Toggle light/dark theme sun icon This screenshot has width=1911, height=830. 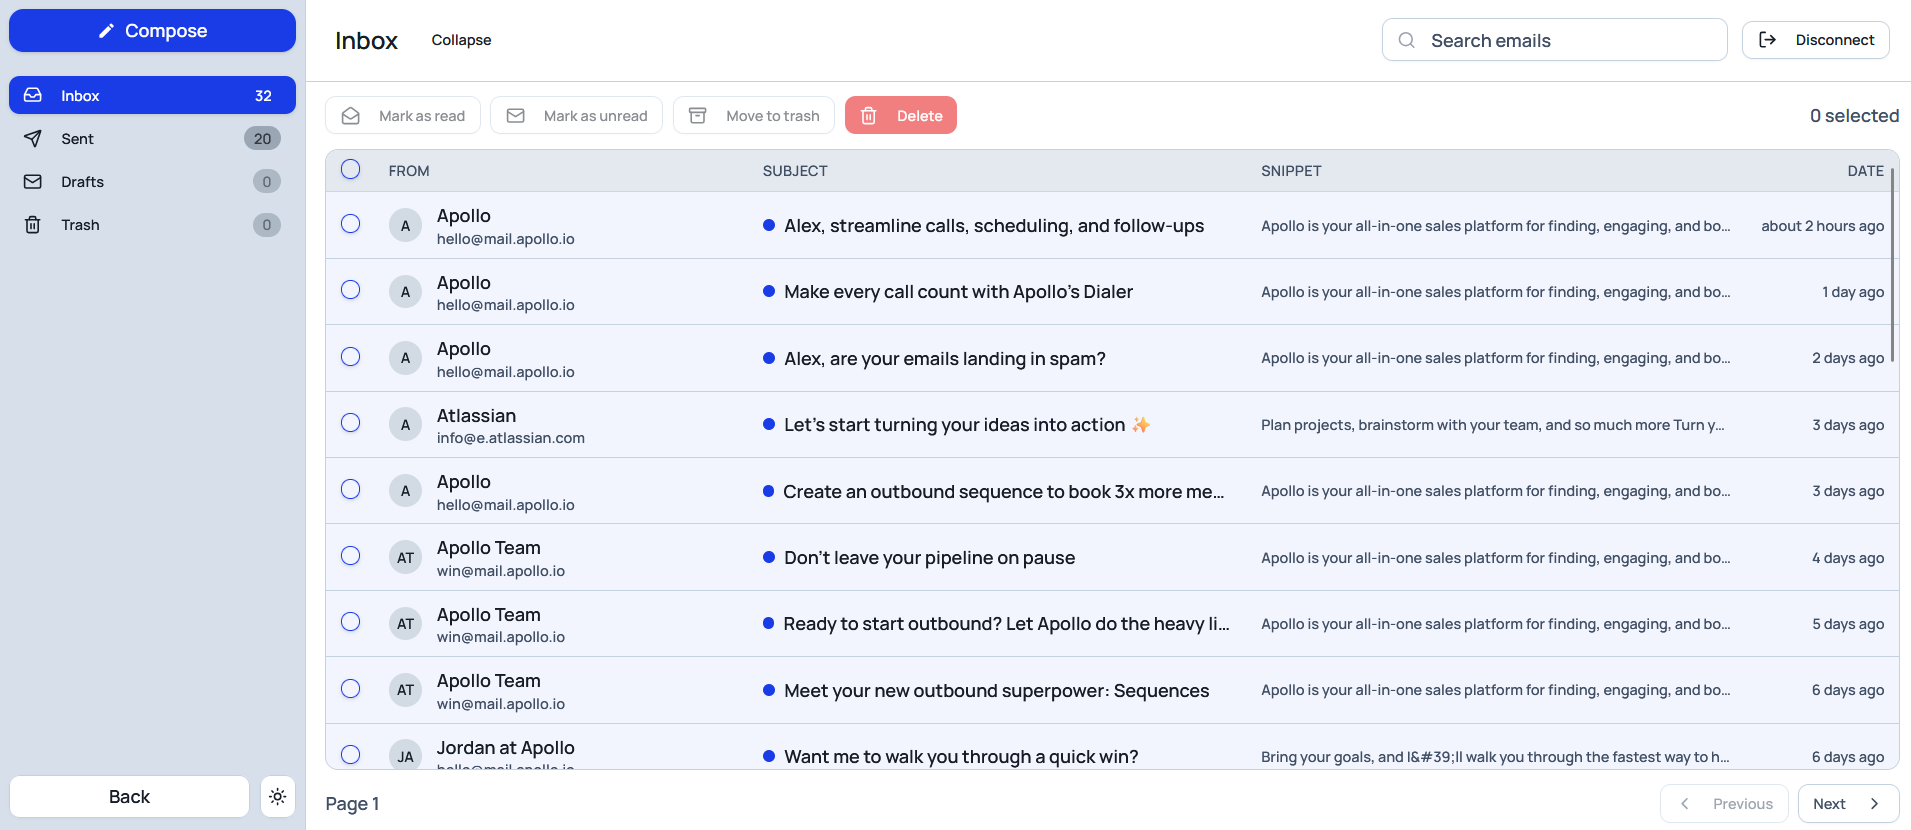click(277, 797)
